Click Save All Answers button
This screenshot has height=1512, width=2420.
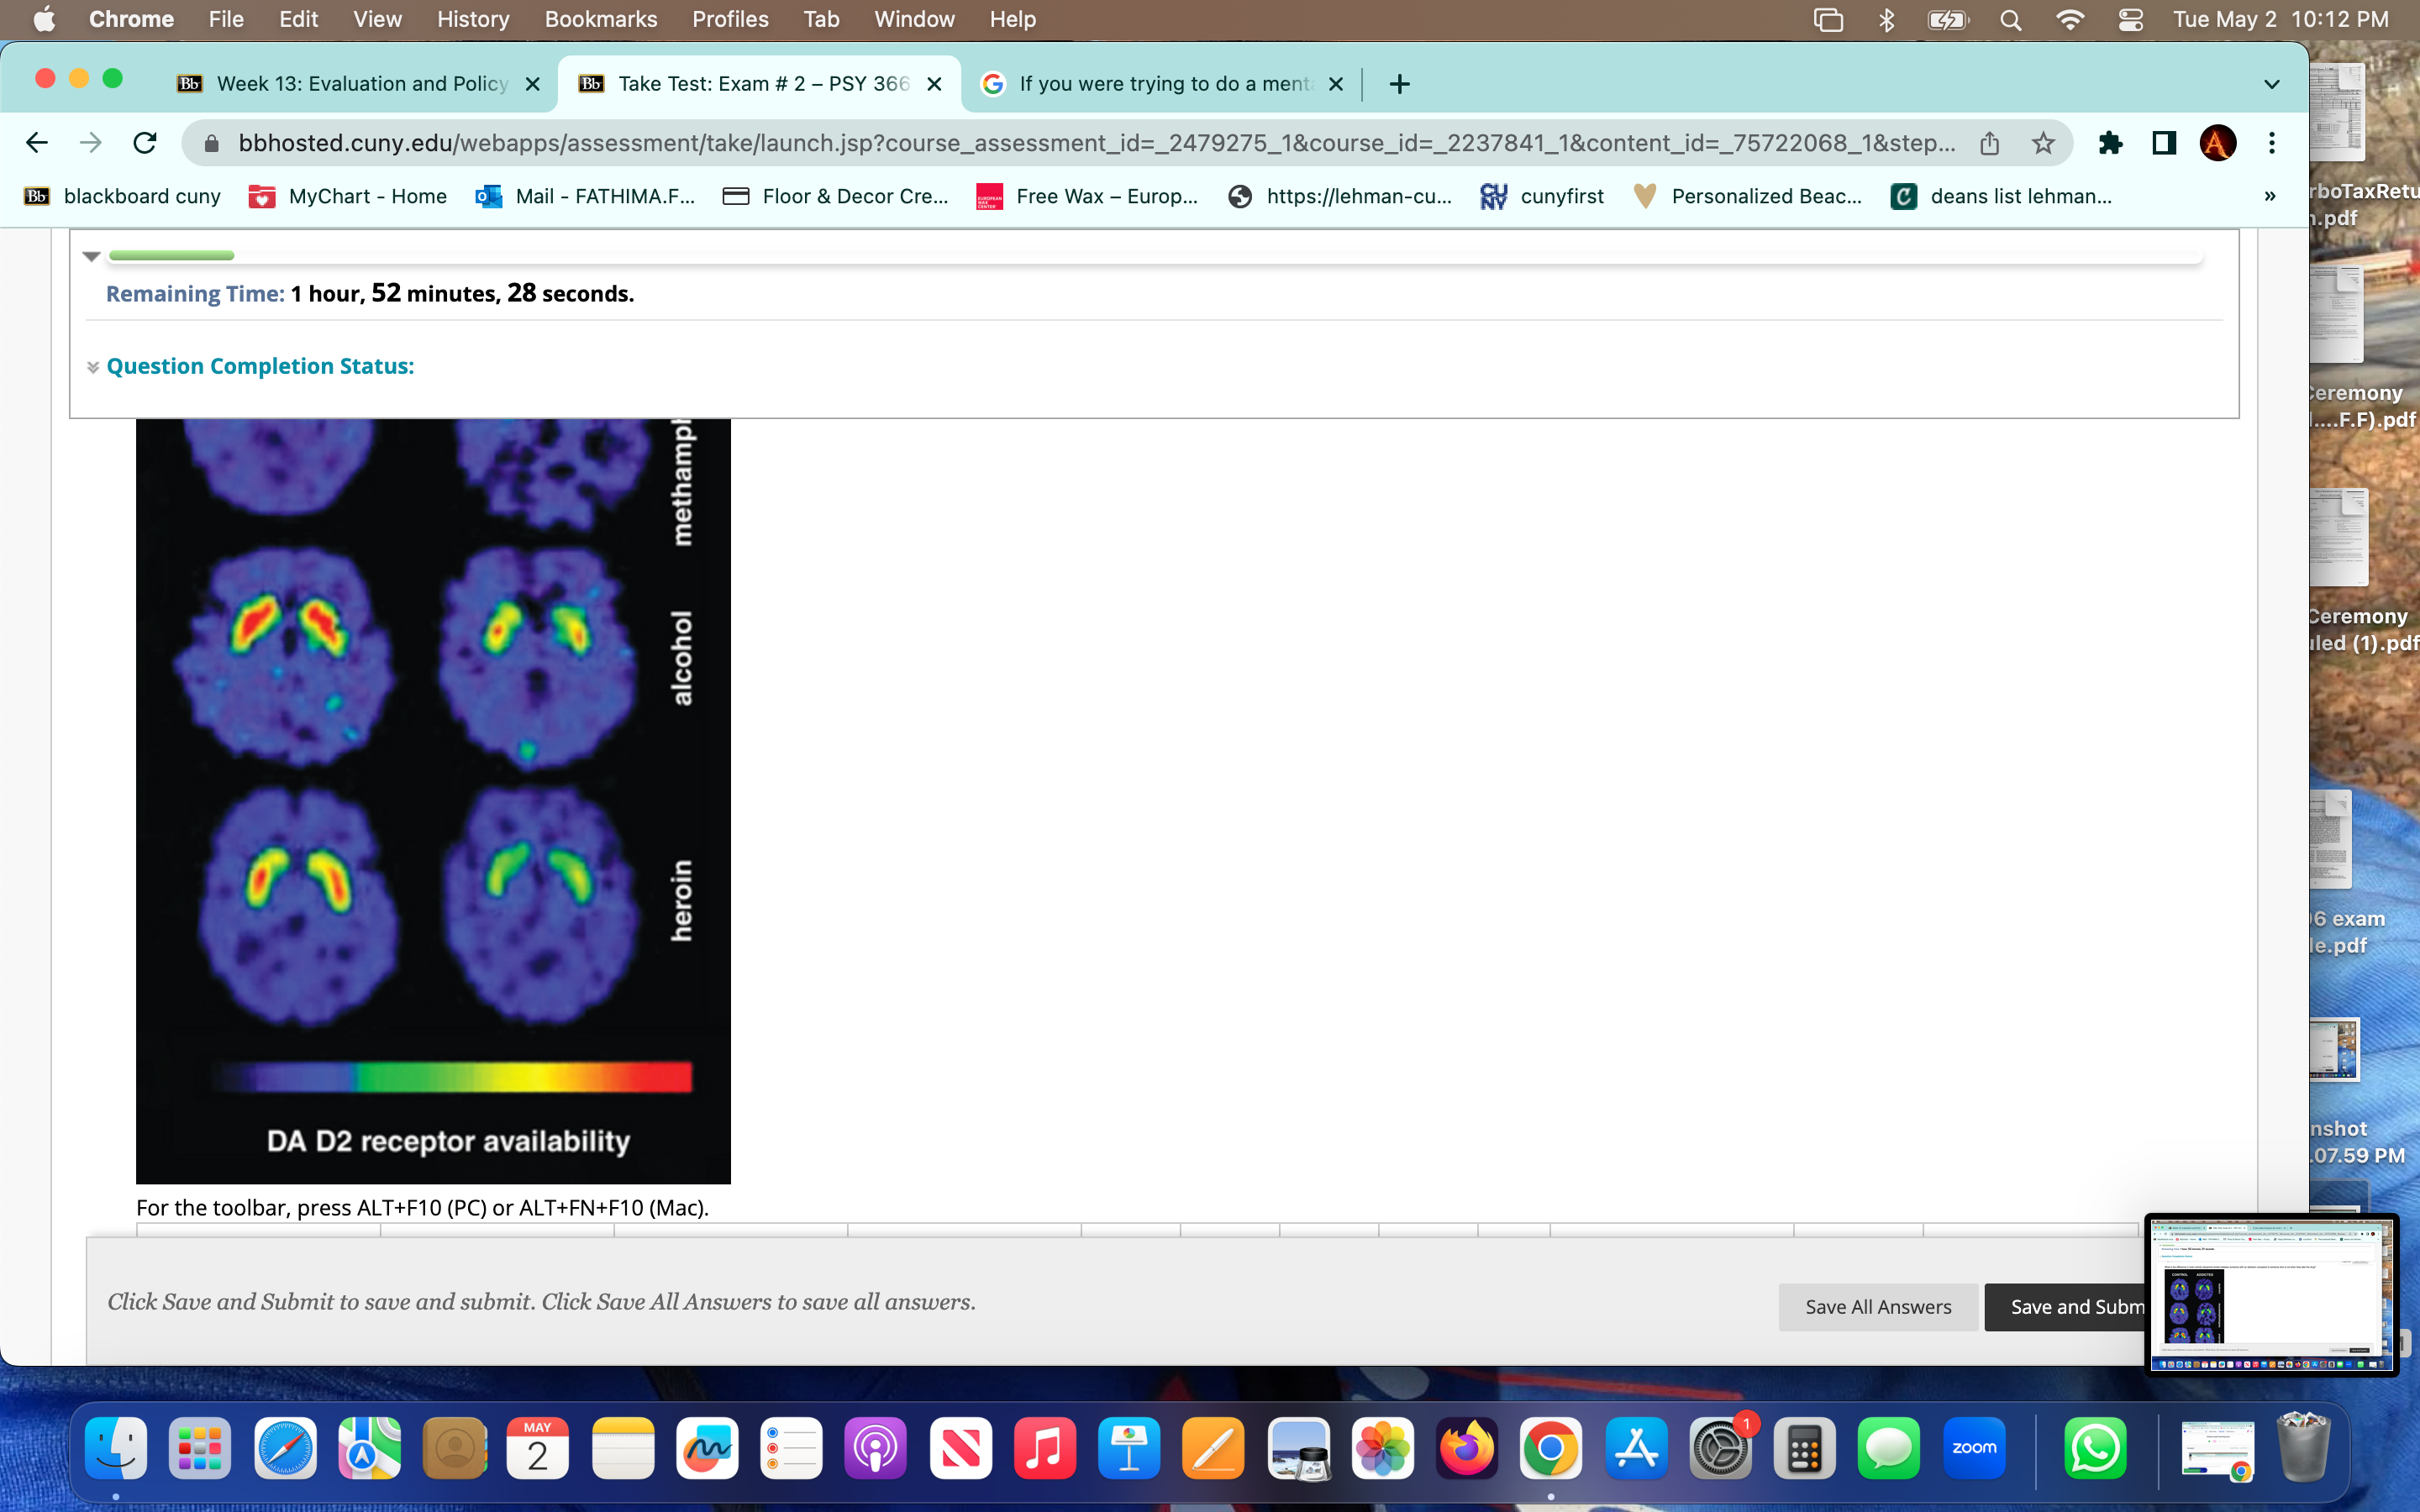coord(1877,1306)
